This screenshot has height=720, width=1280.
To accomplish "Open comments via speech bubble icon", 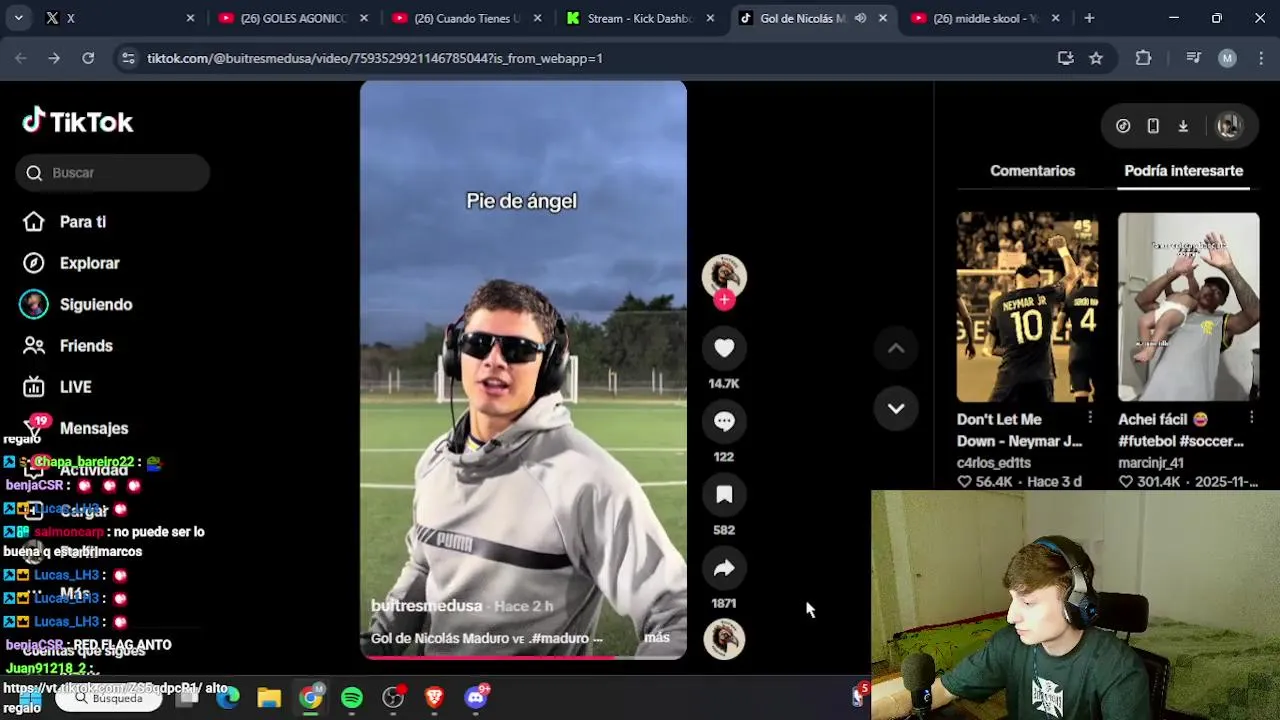I will [x=724, y=421].
